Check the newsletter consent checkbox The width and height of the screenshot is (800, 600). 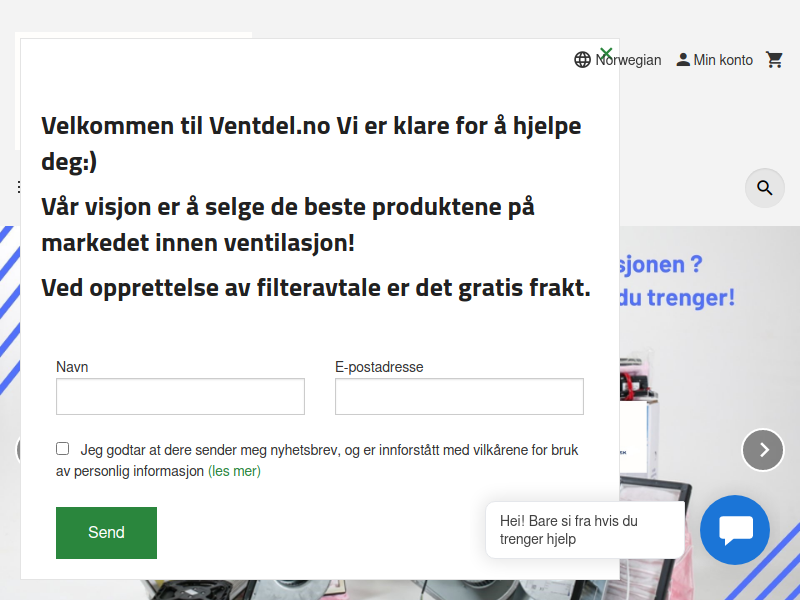click(62, 448)
